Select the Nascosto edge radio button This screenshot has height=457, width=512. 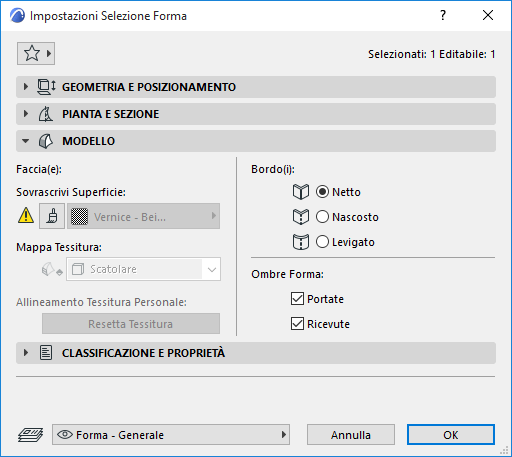(x=322, y=217)
